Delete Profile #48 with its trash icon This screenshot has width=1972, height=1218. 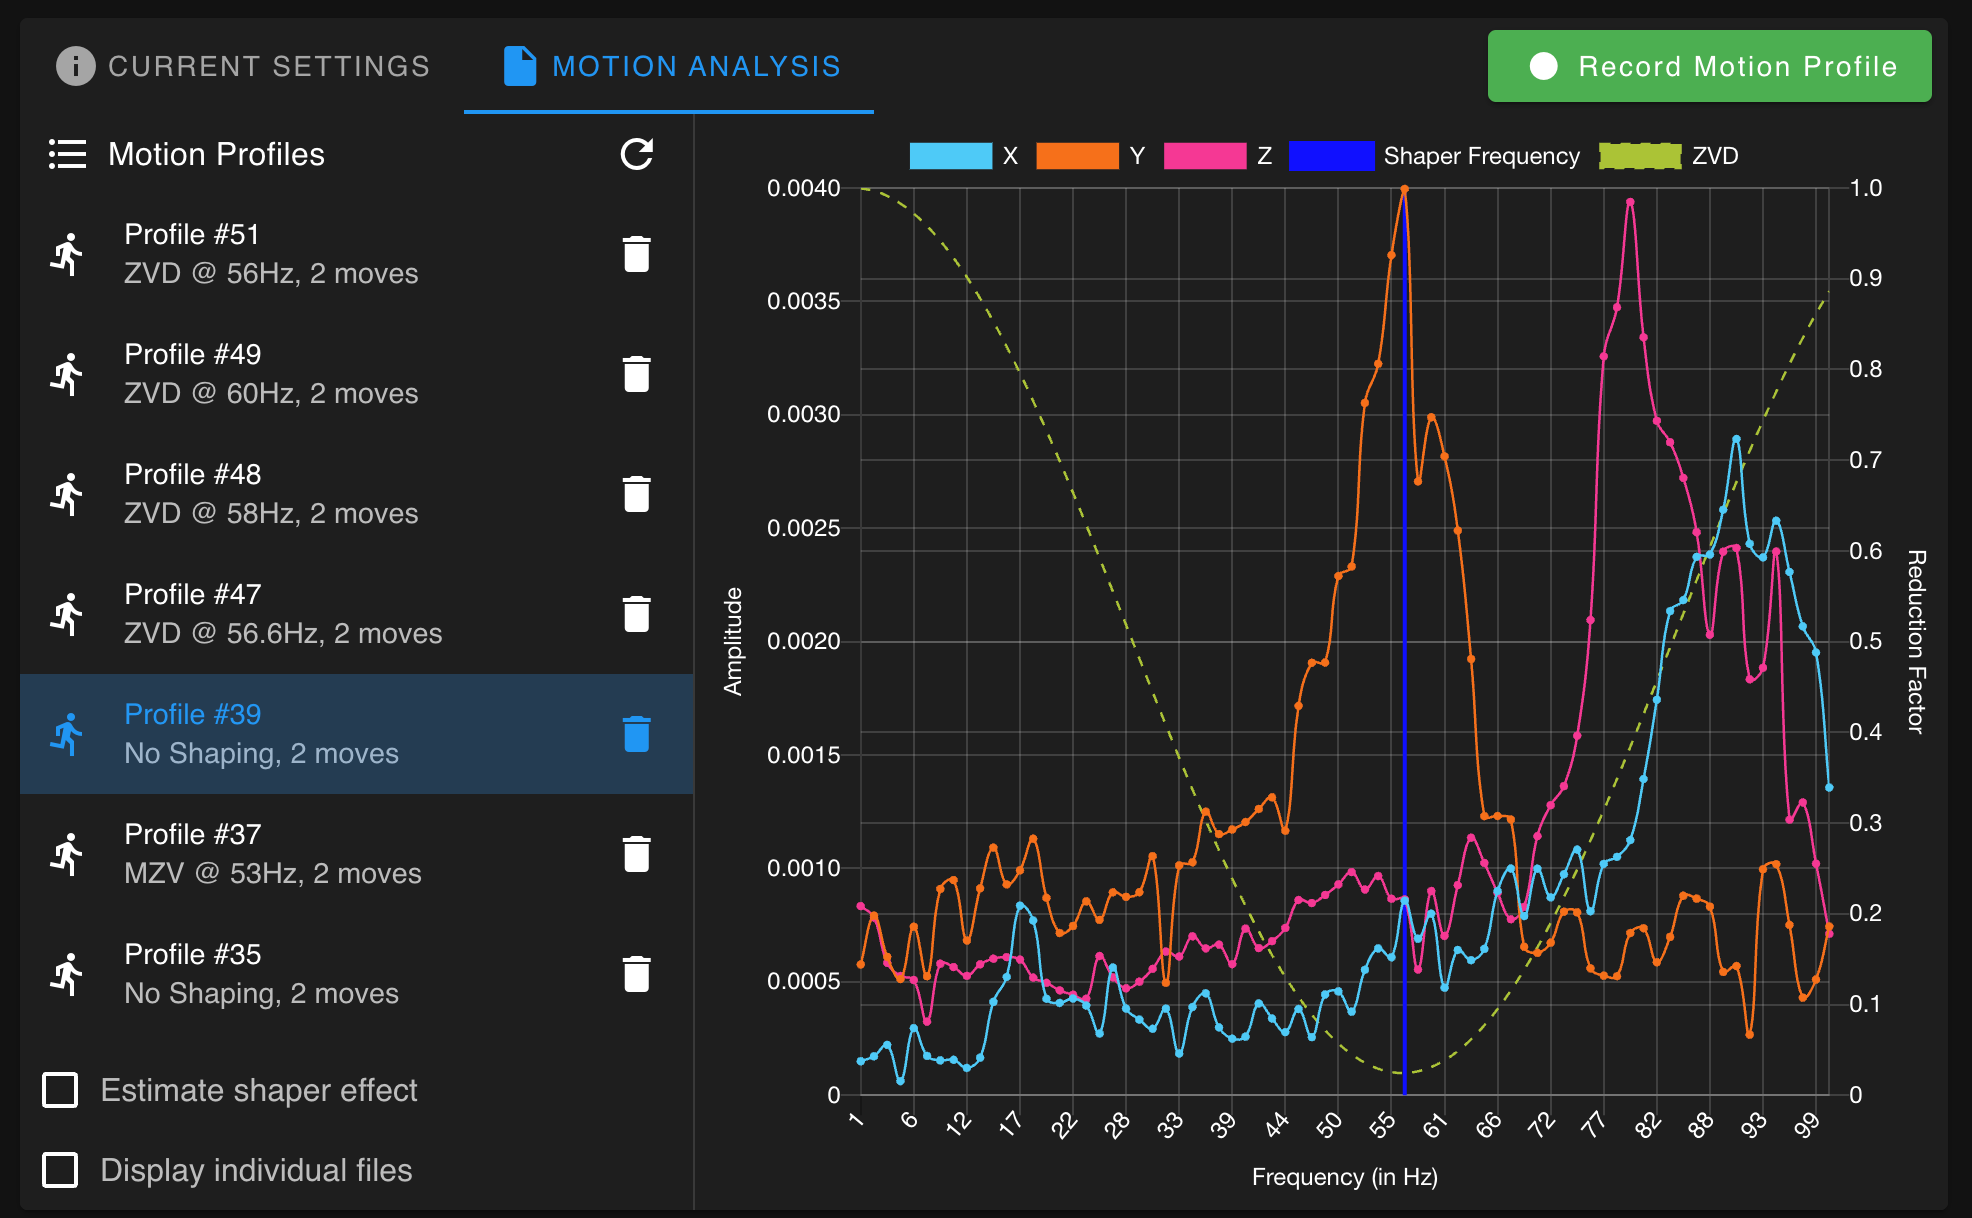coord(636,494)
